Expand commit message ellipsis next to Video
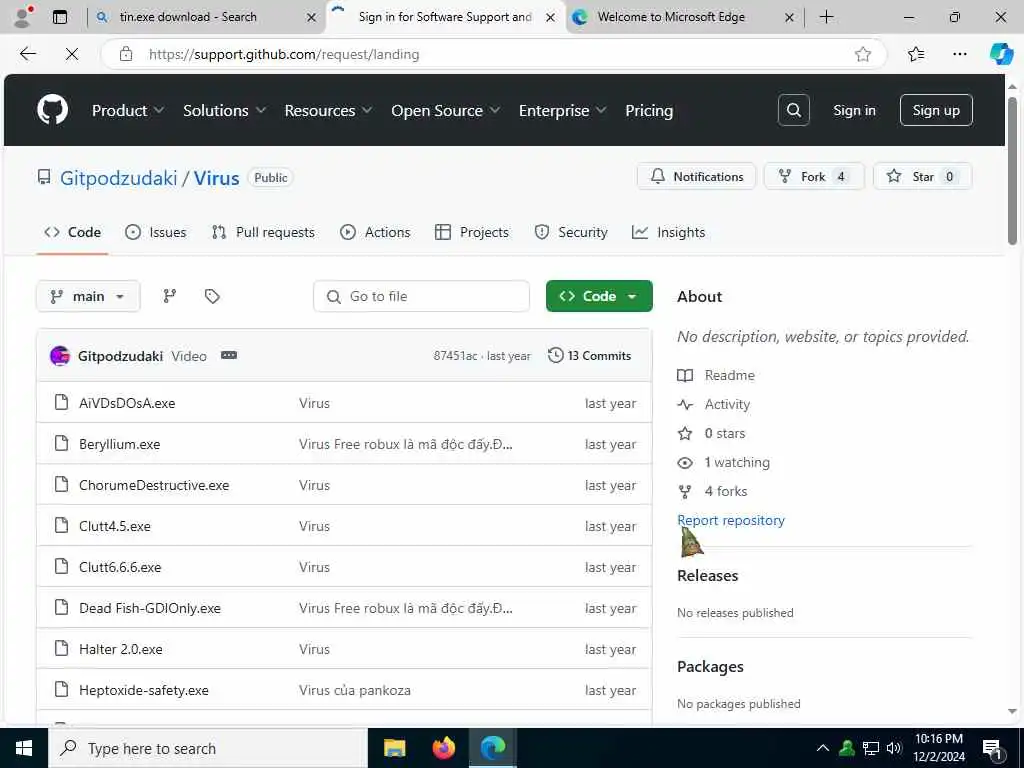Screen dimensions: 1024x768 [229, 355]
